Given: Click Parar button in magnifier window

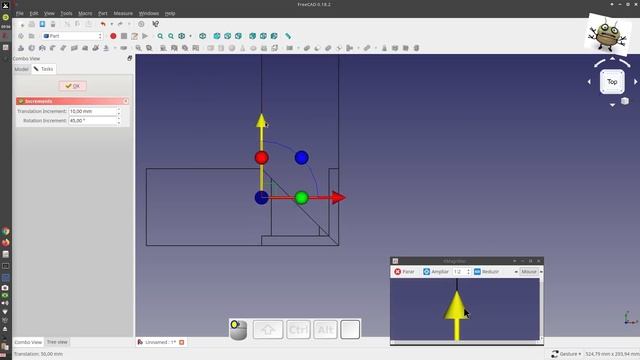Looking at the screenshot, I should pos(404,271).
